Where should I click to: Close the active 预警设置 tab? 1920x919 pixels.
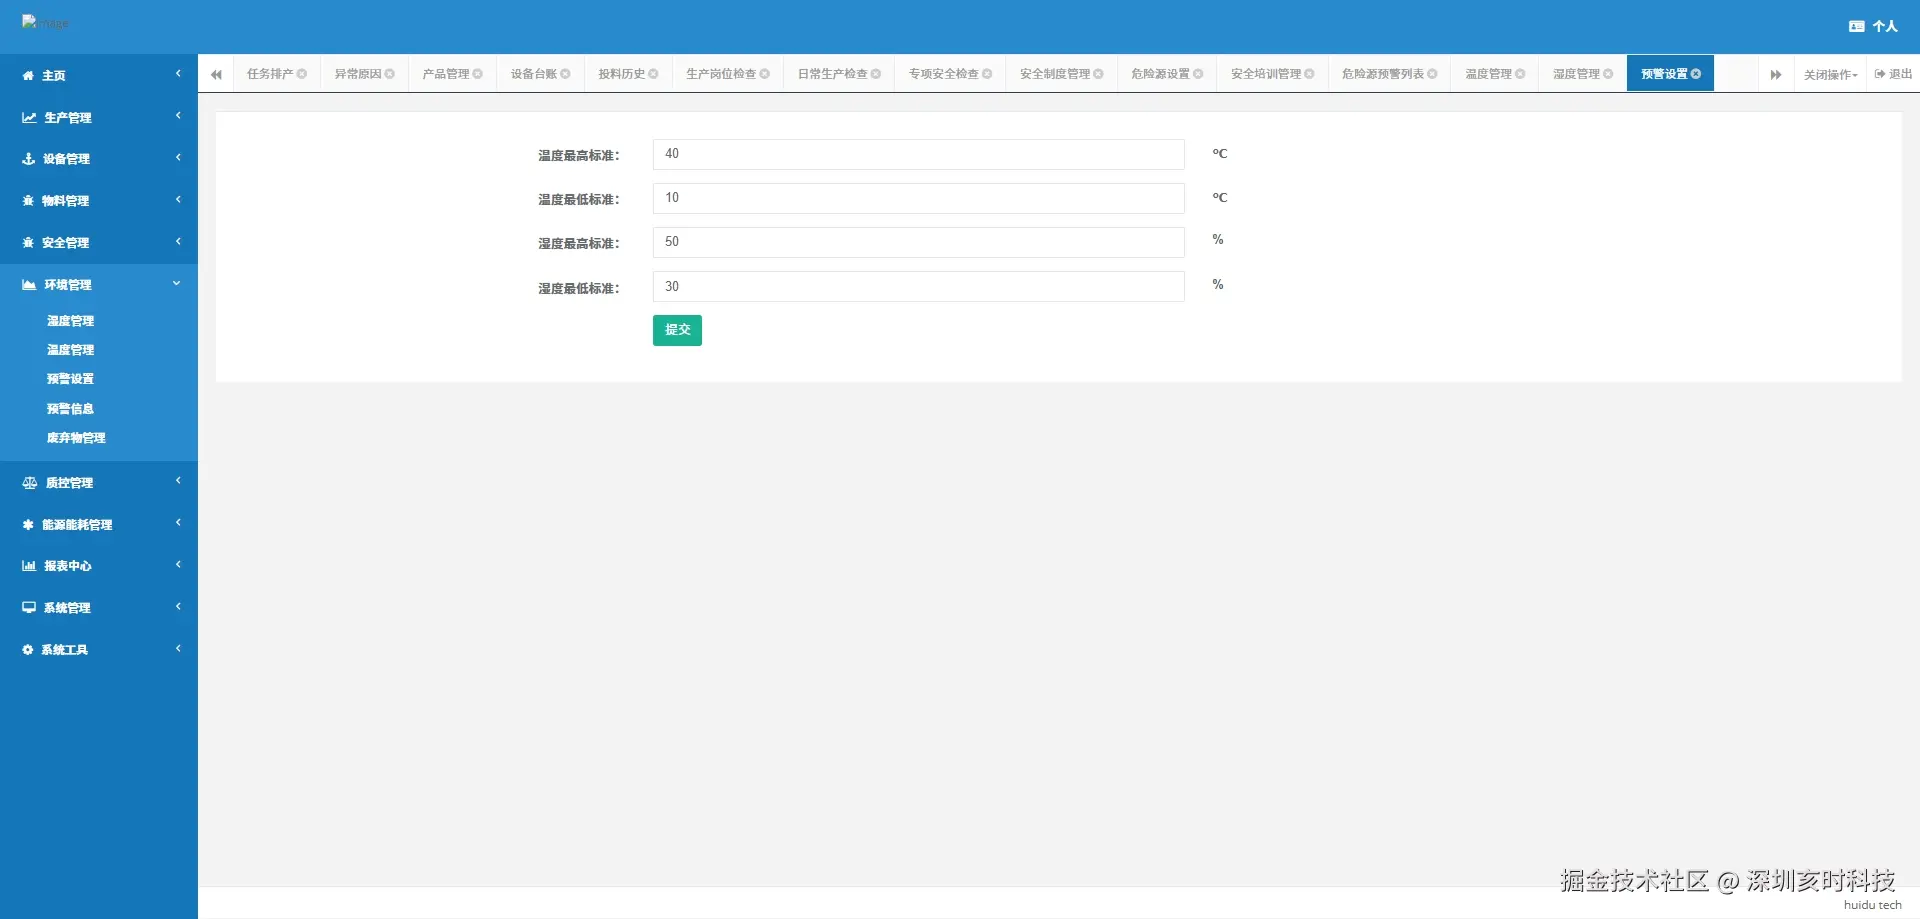[x=1696, y=74]
